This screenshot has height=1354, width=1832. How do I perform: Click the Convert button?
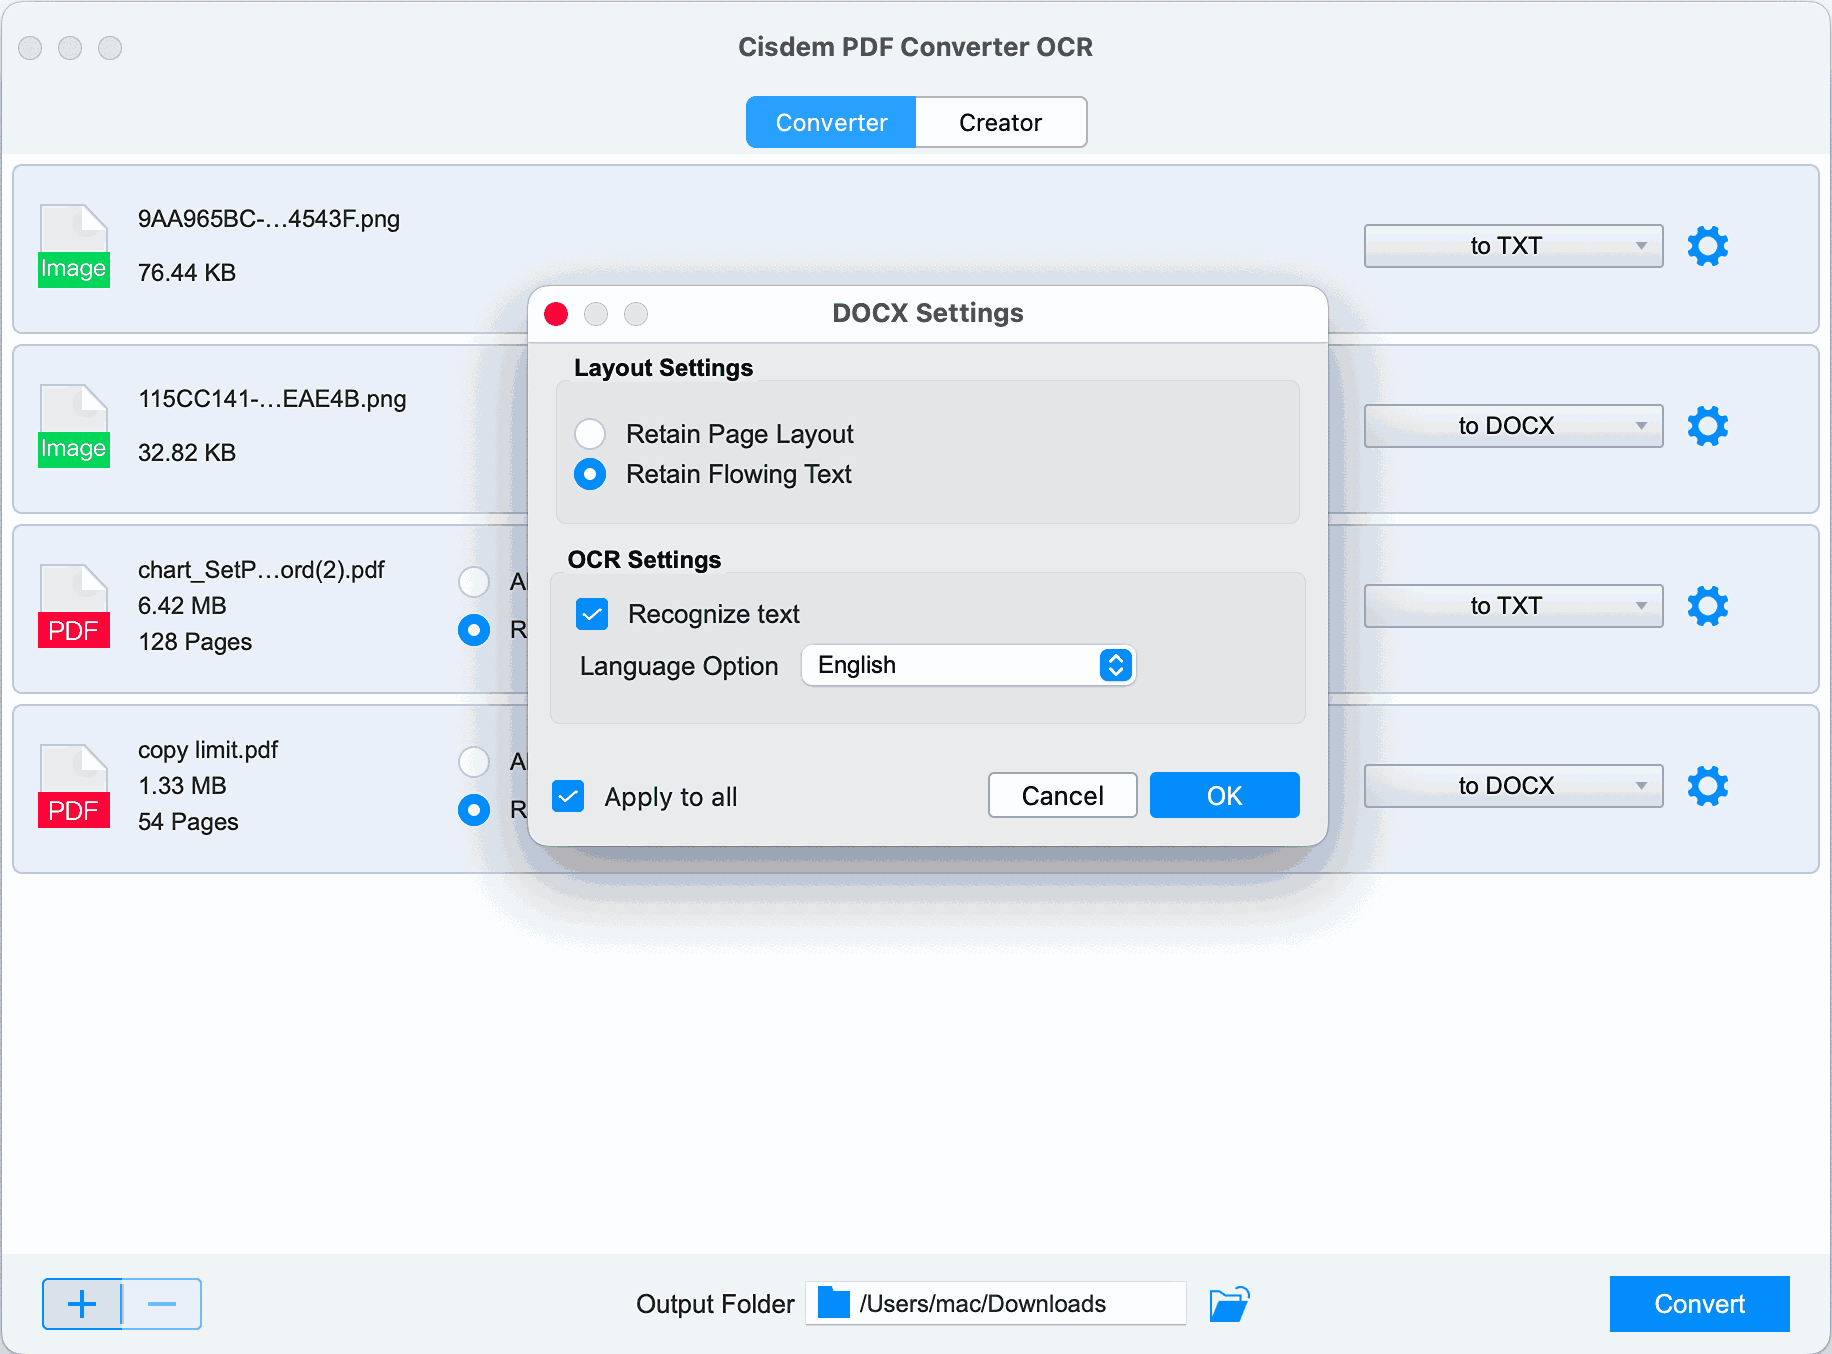point(1699,1304)
